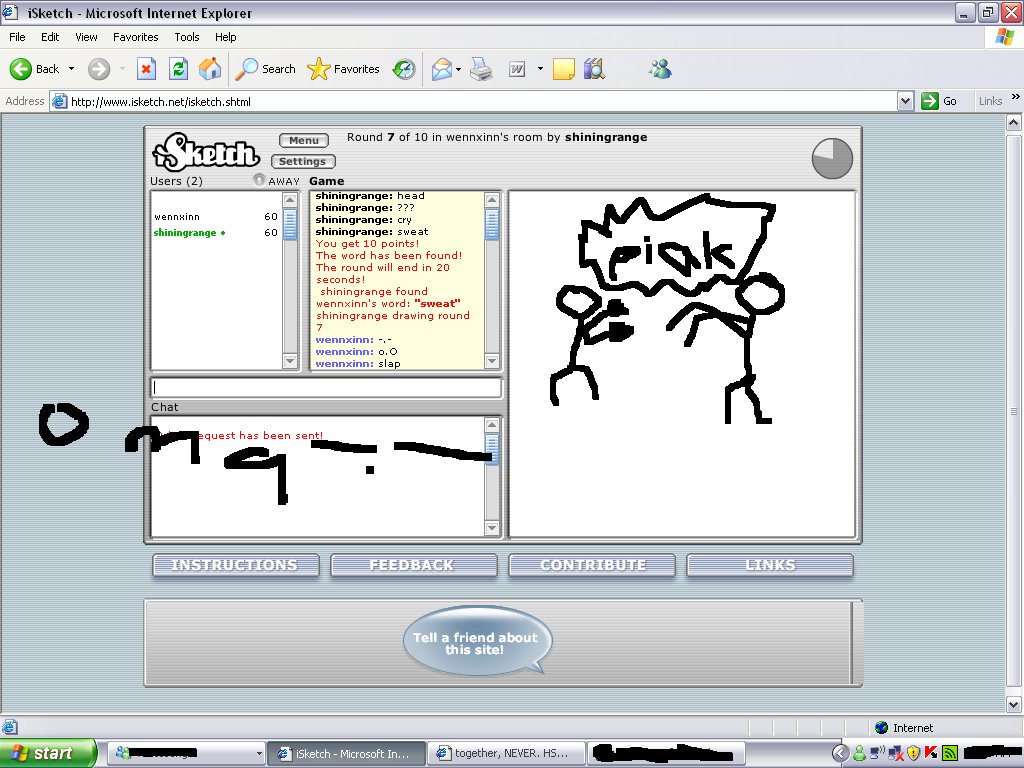Image resolution: width=1024 pixels, height=768 pixels.
Task: Open the Favorites menu in the menu bar
Action: 136,37
